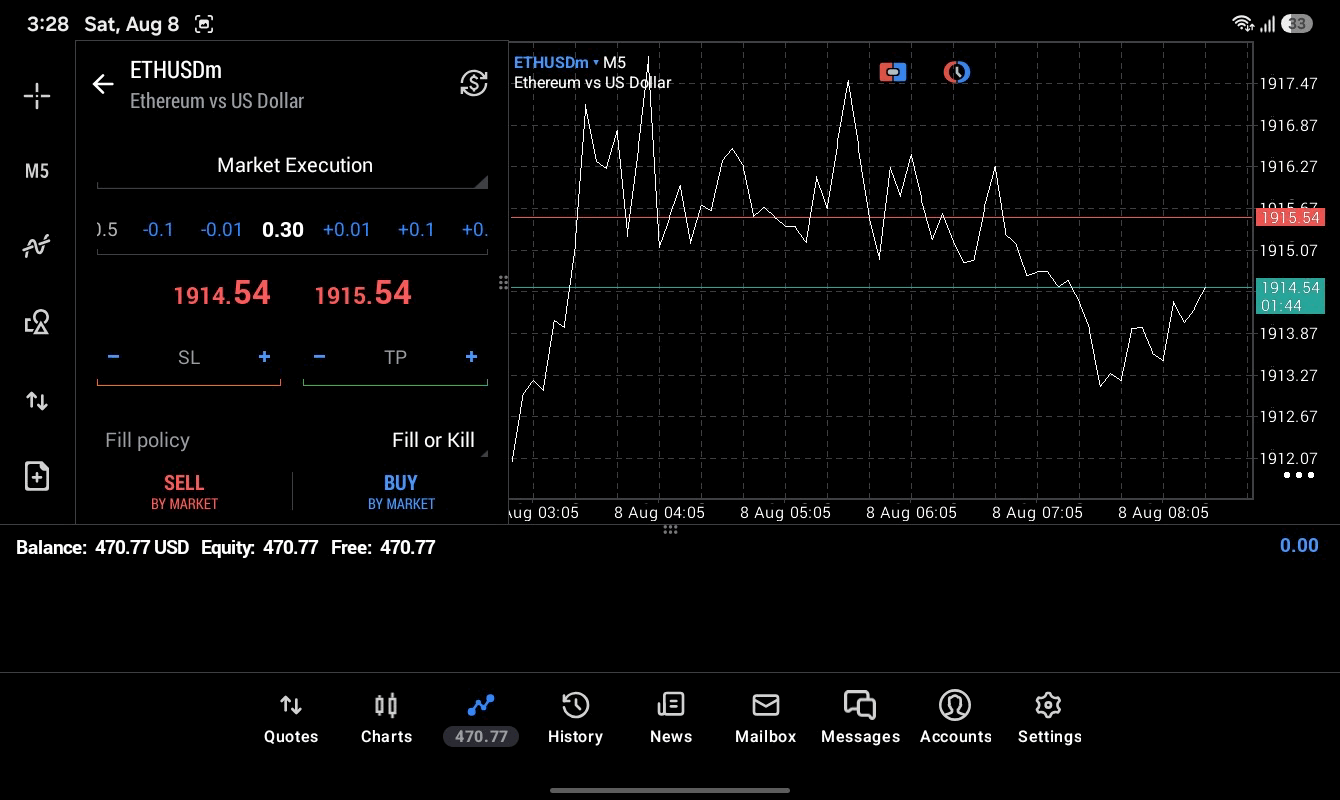Tap the 1917.47 price axis label
This screenshot has height=800, width=1340.
point(1289,84)
